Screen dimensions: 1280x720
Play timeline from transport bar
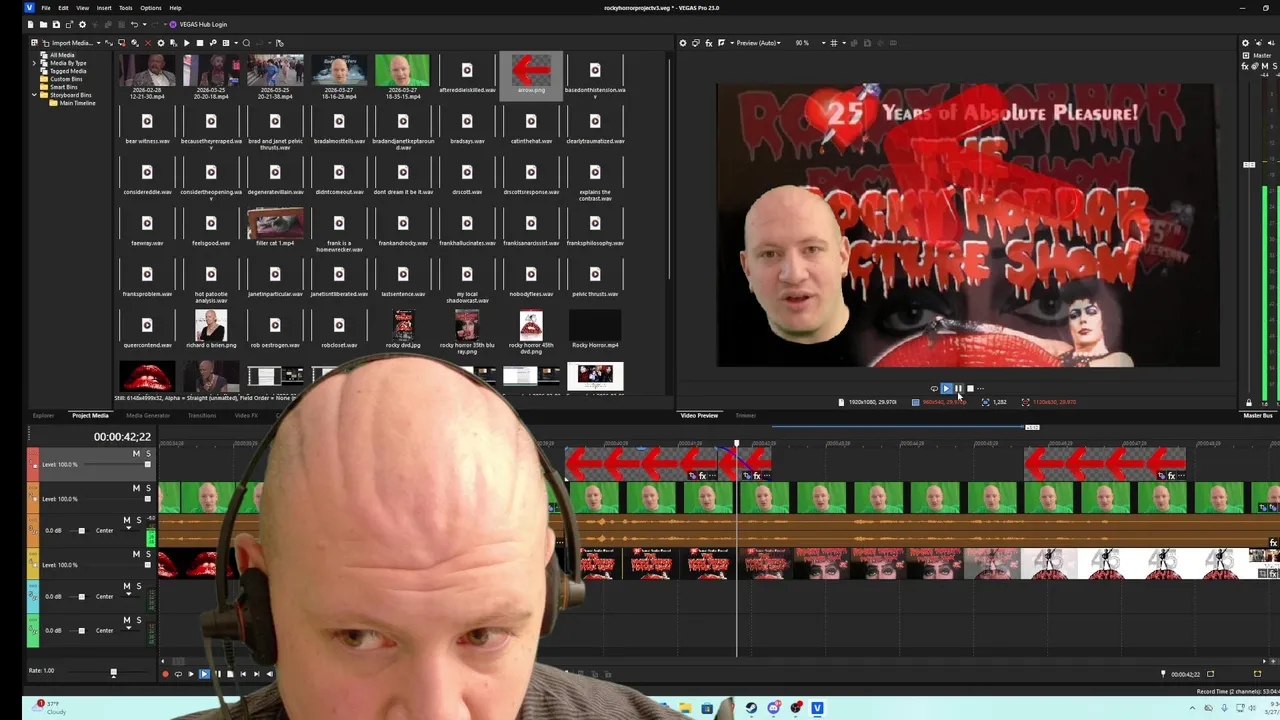204,674
